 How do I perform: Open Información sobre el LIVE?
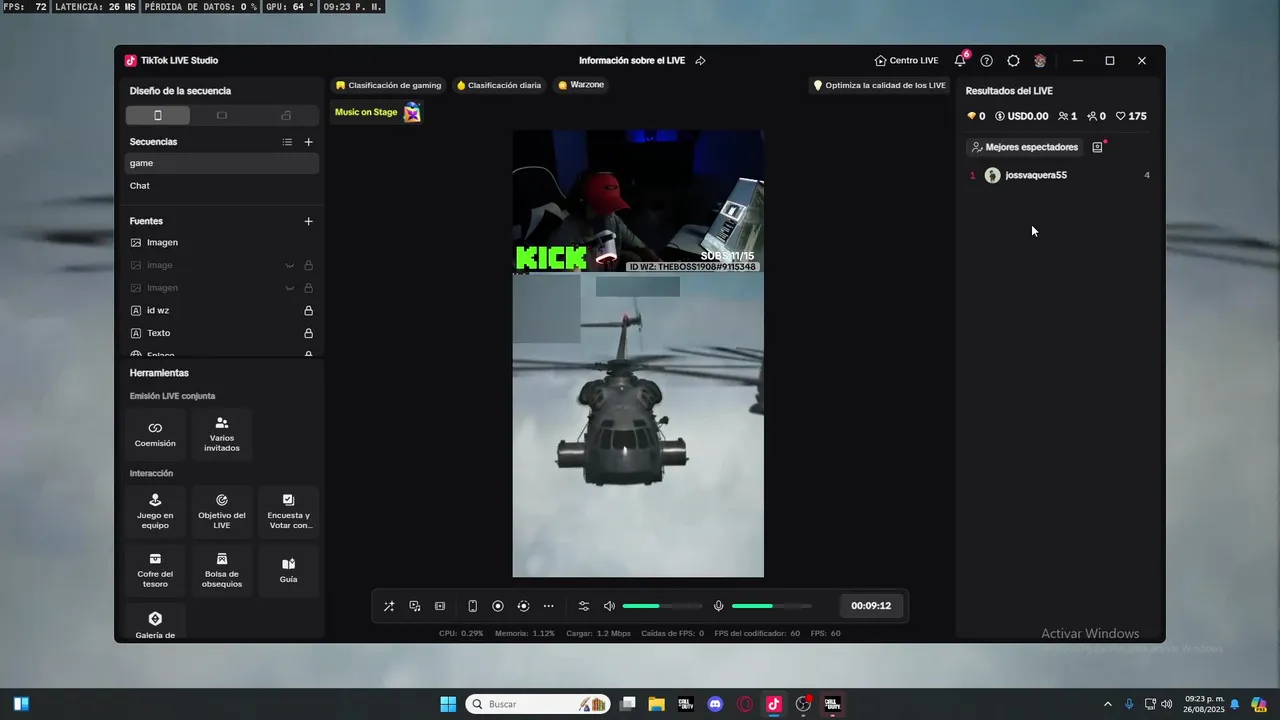pyautogui.click(x=632, y=61)
